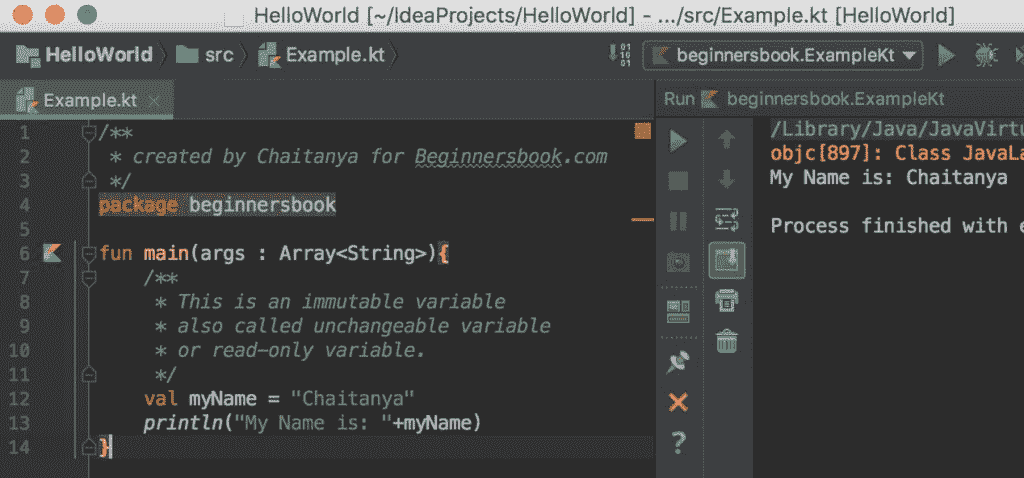
Task: Click the green macOS zoom window button
Action: 87,14
